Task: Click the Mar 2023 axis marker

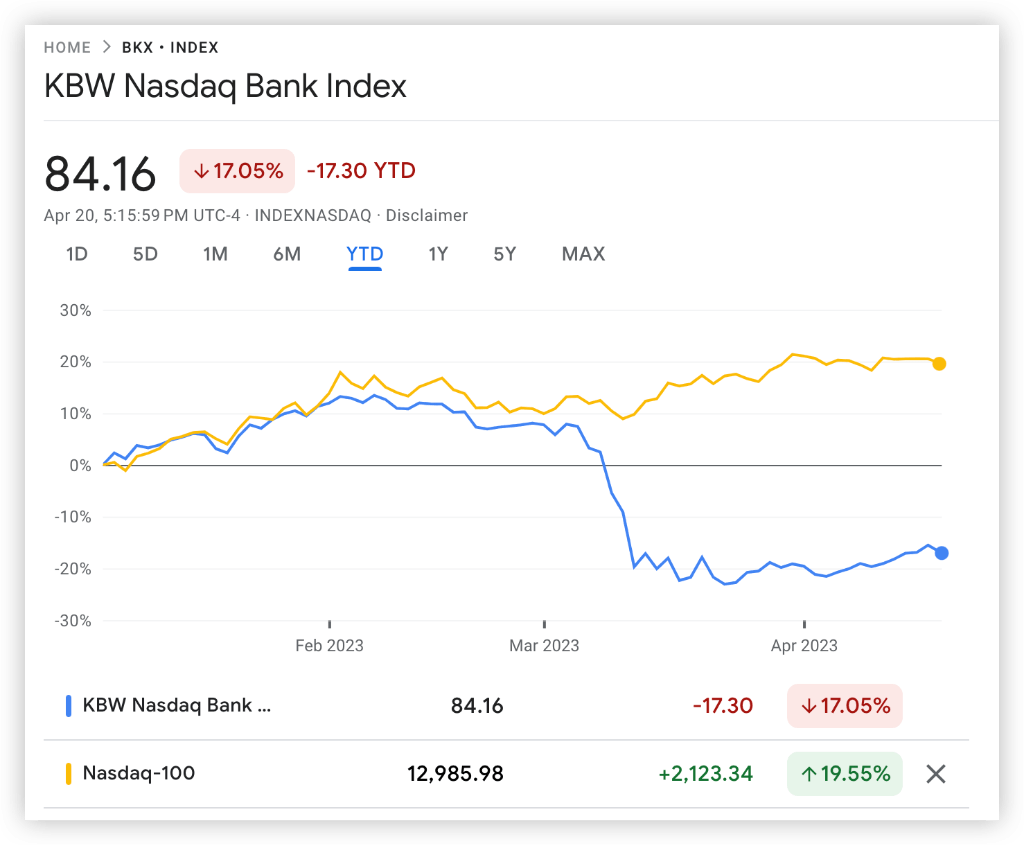Action: click(x=544, y=645)
